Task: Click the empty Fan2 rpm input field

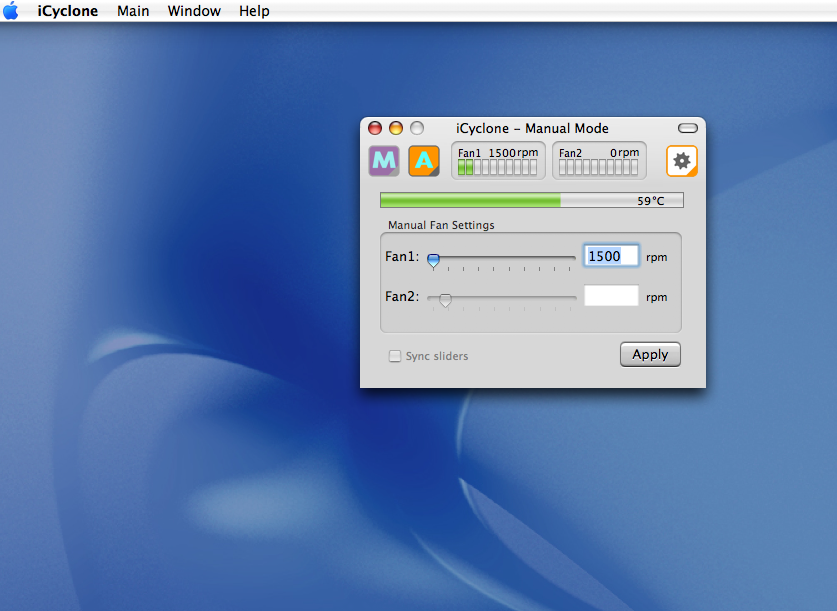Action: 611,296
